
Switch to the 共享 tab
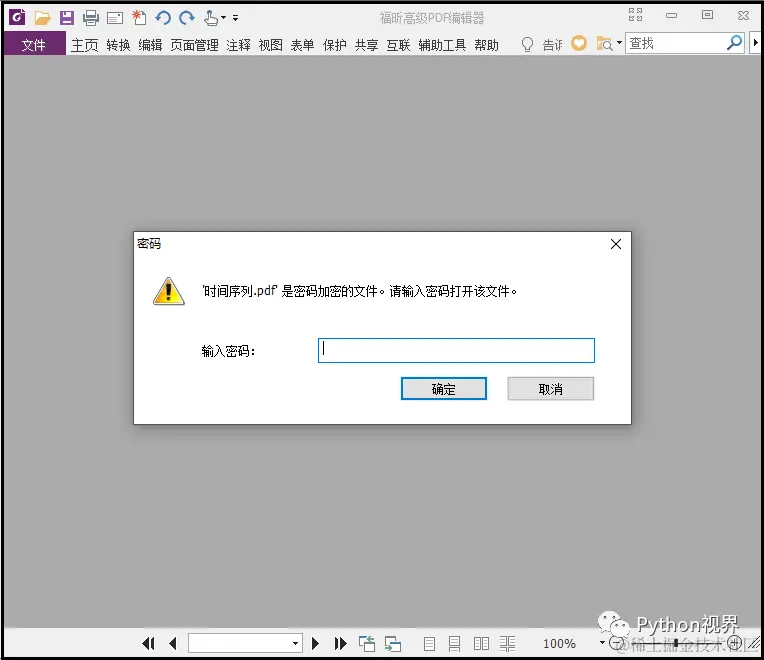click(366, 45)
